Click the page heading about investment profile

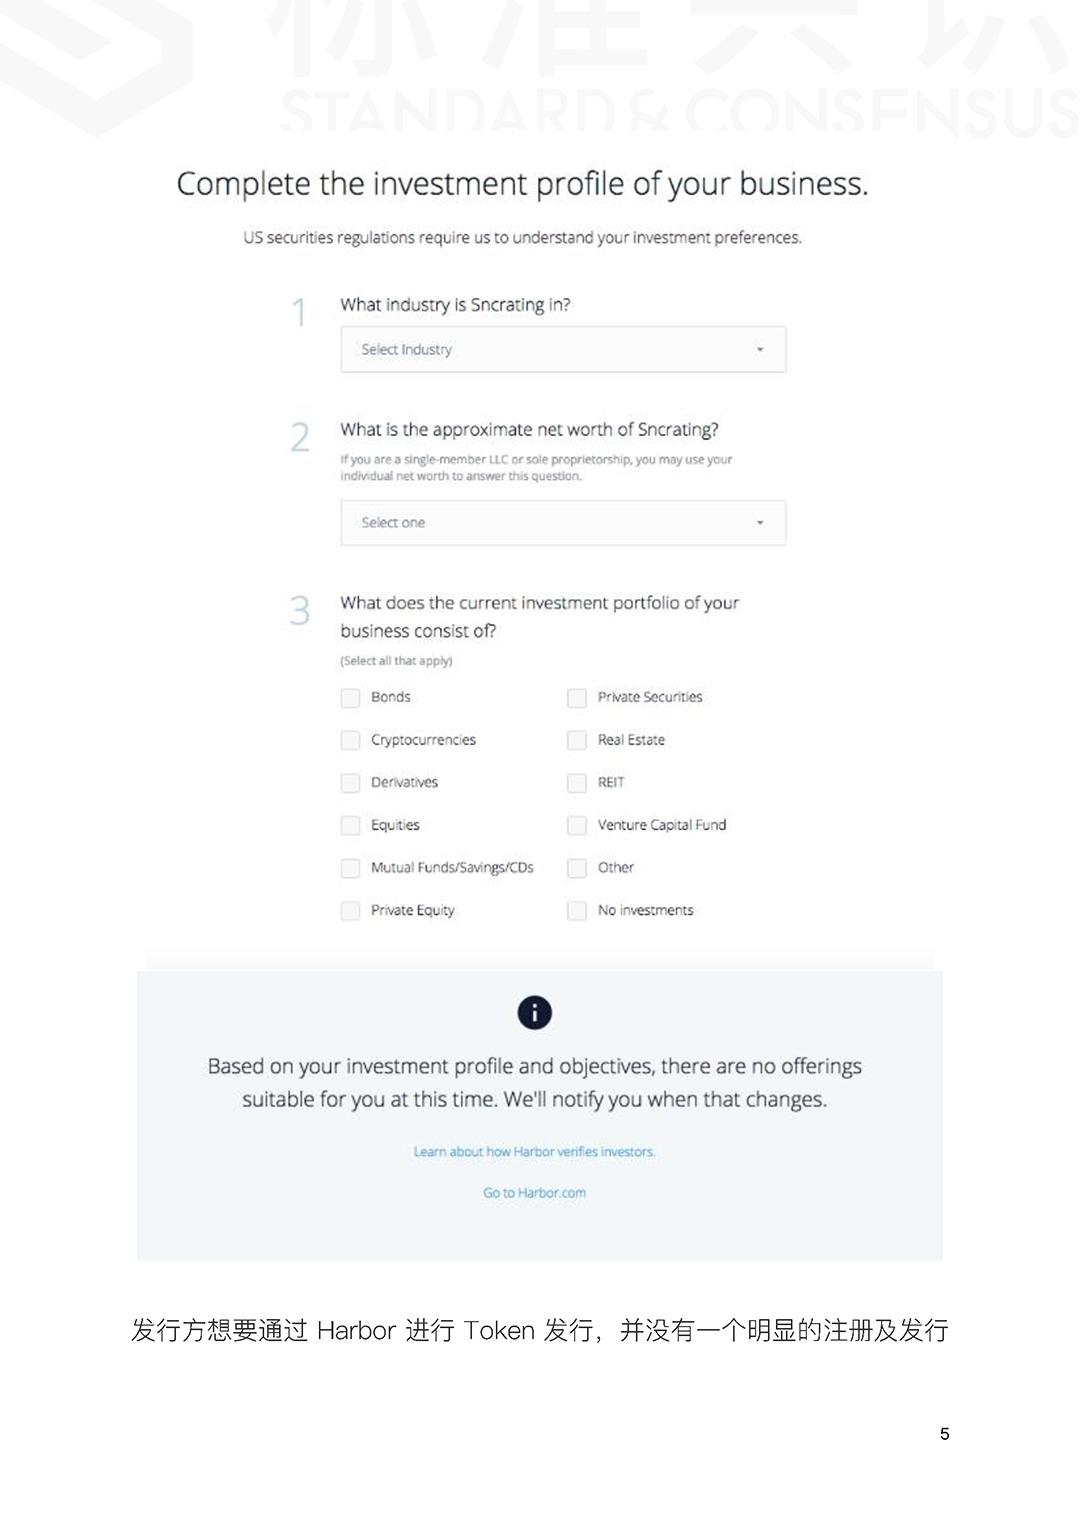click(x=522, y=184)
